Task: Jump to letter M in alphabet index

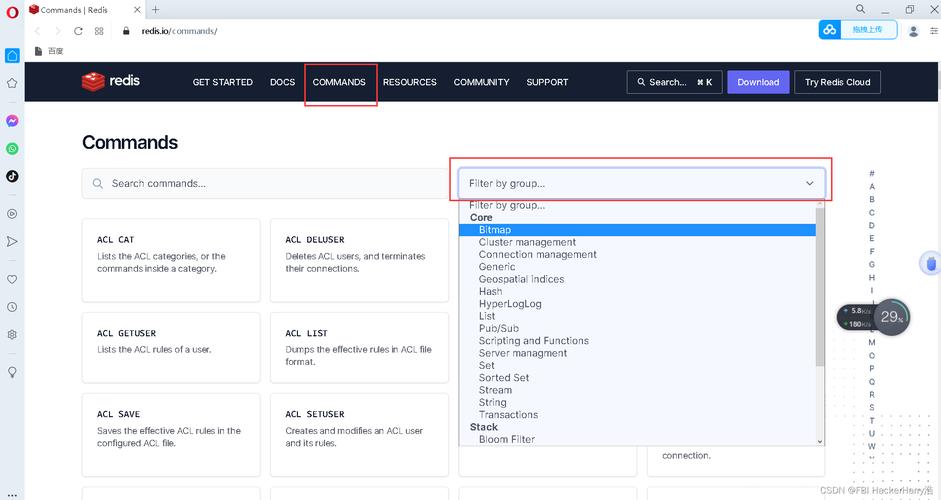Action: (872, 342)
